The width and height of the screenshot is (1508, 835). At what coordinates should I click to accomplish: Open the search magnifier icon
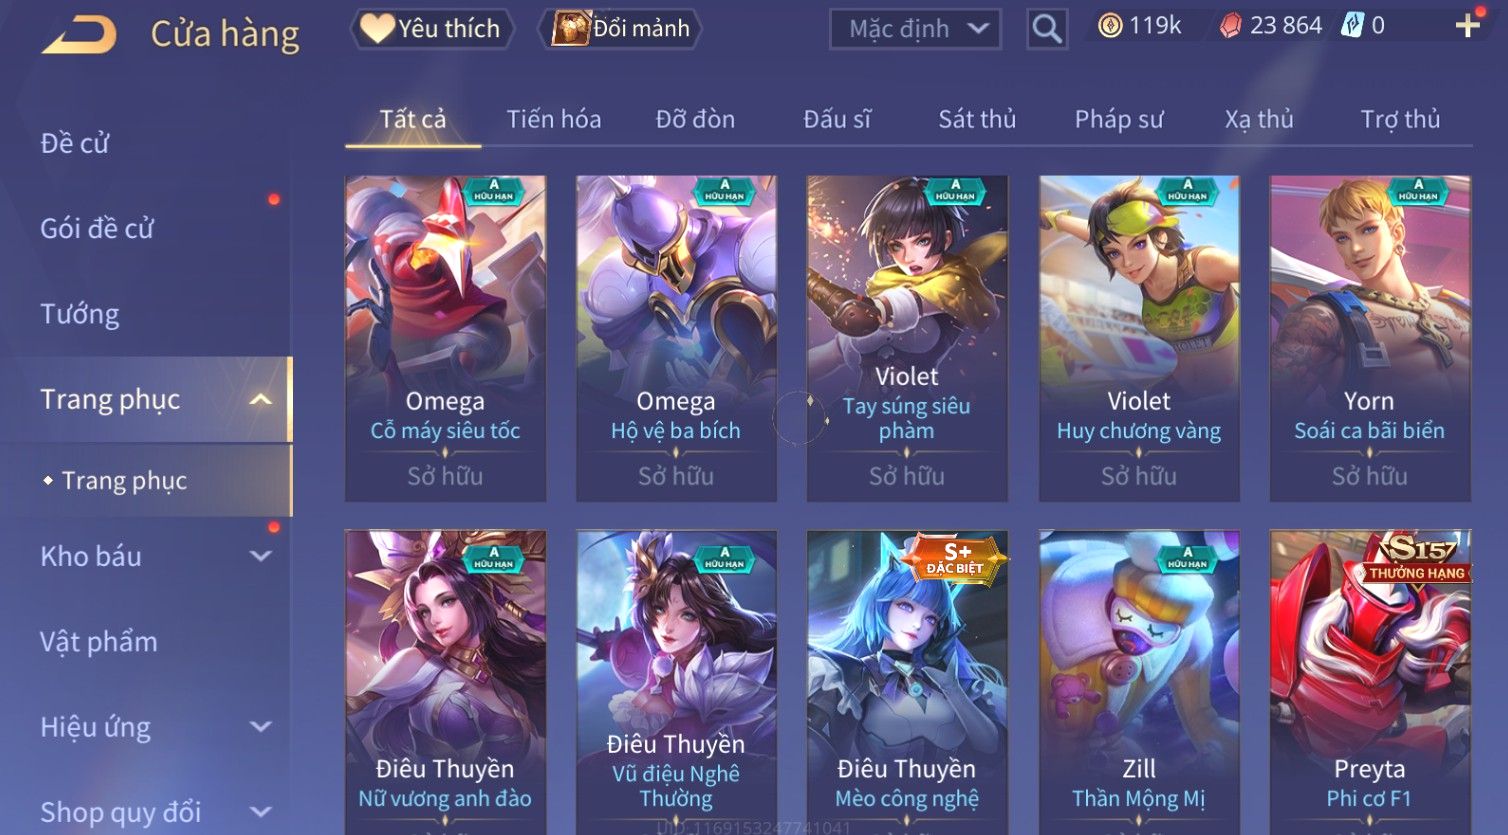click(x=1047, y=29)
